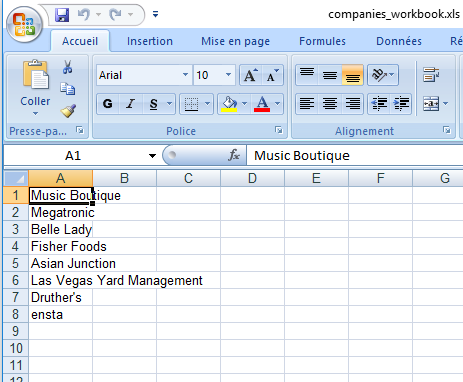Paste using the Coller clipboard icon

point(35,75)
